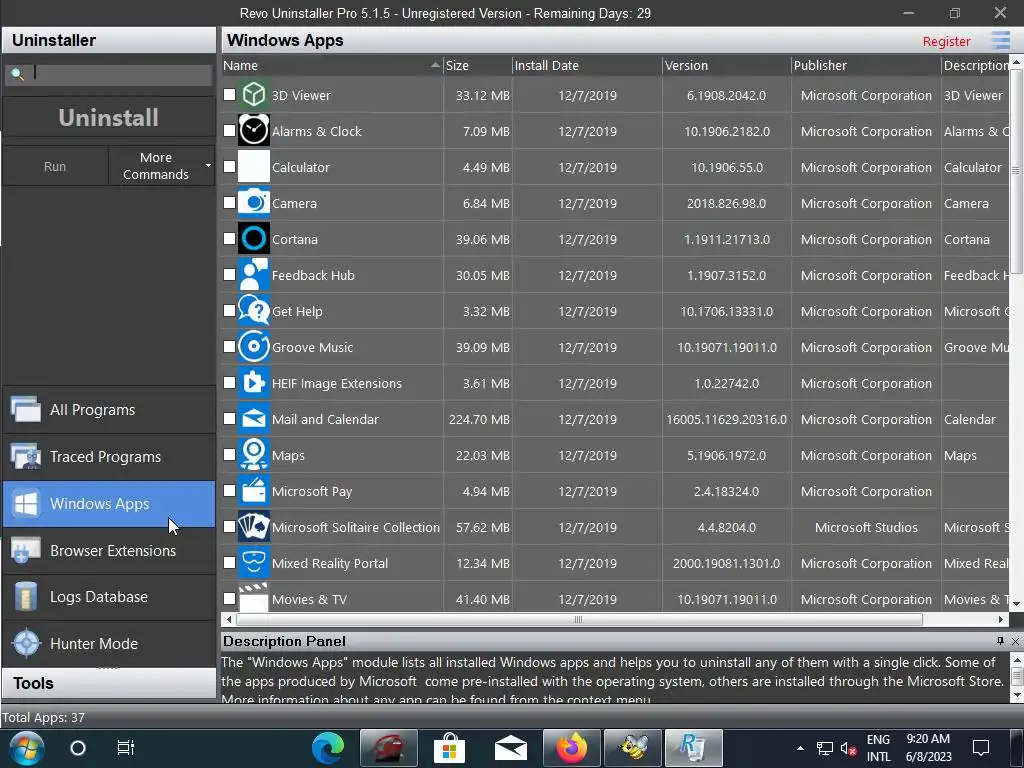This screenshot has width=1024, height=768.
Task: Click the Revo Uninstaller taskbar icon
Action: (694, 748)
